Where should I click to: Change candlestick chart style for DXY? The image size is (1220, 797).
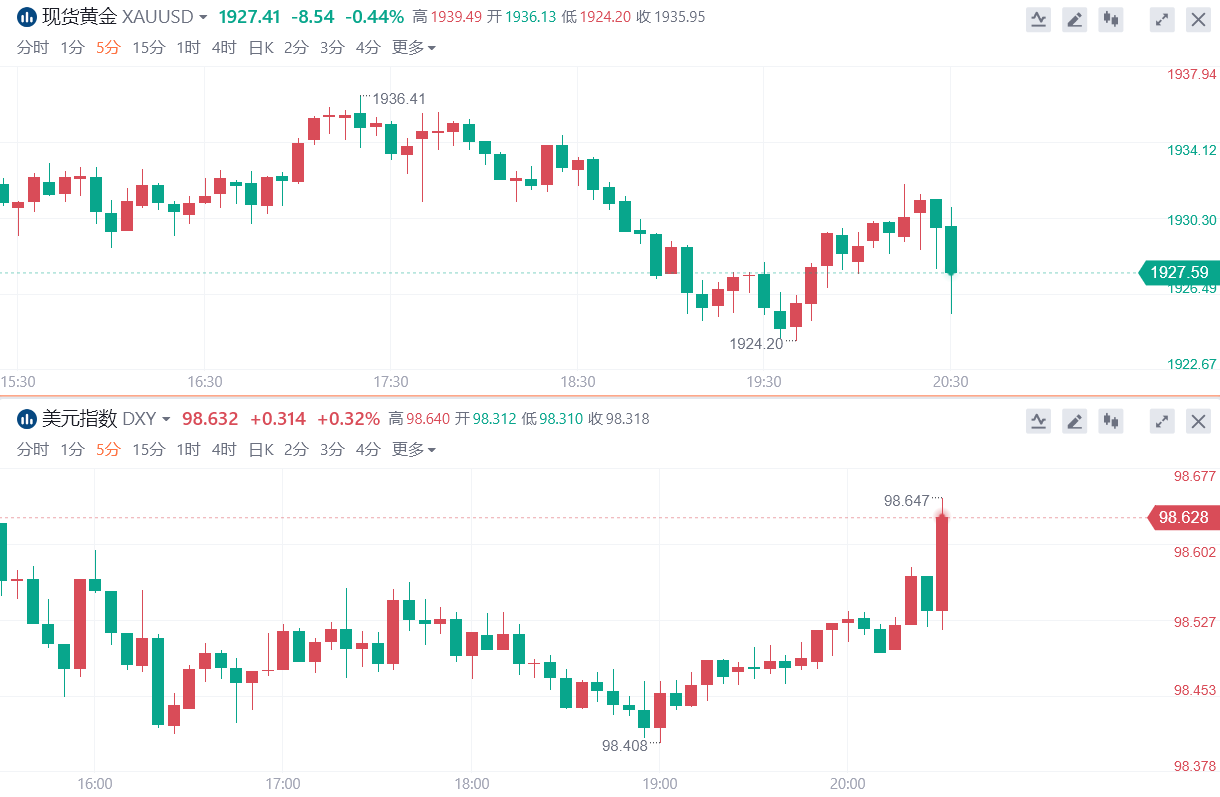click(x=1111, y=421)
